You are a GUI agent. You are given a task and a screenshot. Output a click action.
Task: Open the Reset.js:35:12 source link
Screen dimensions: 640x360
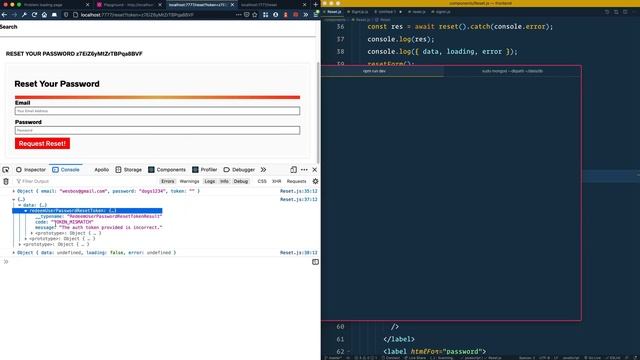click(298, 191)
